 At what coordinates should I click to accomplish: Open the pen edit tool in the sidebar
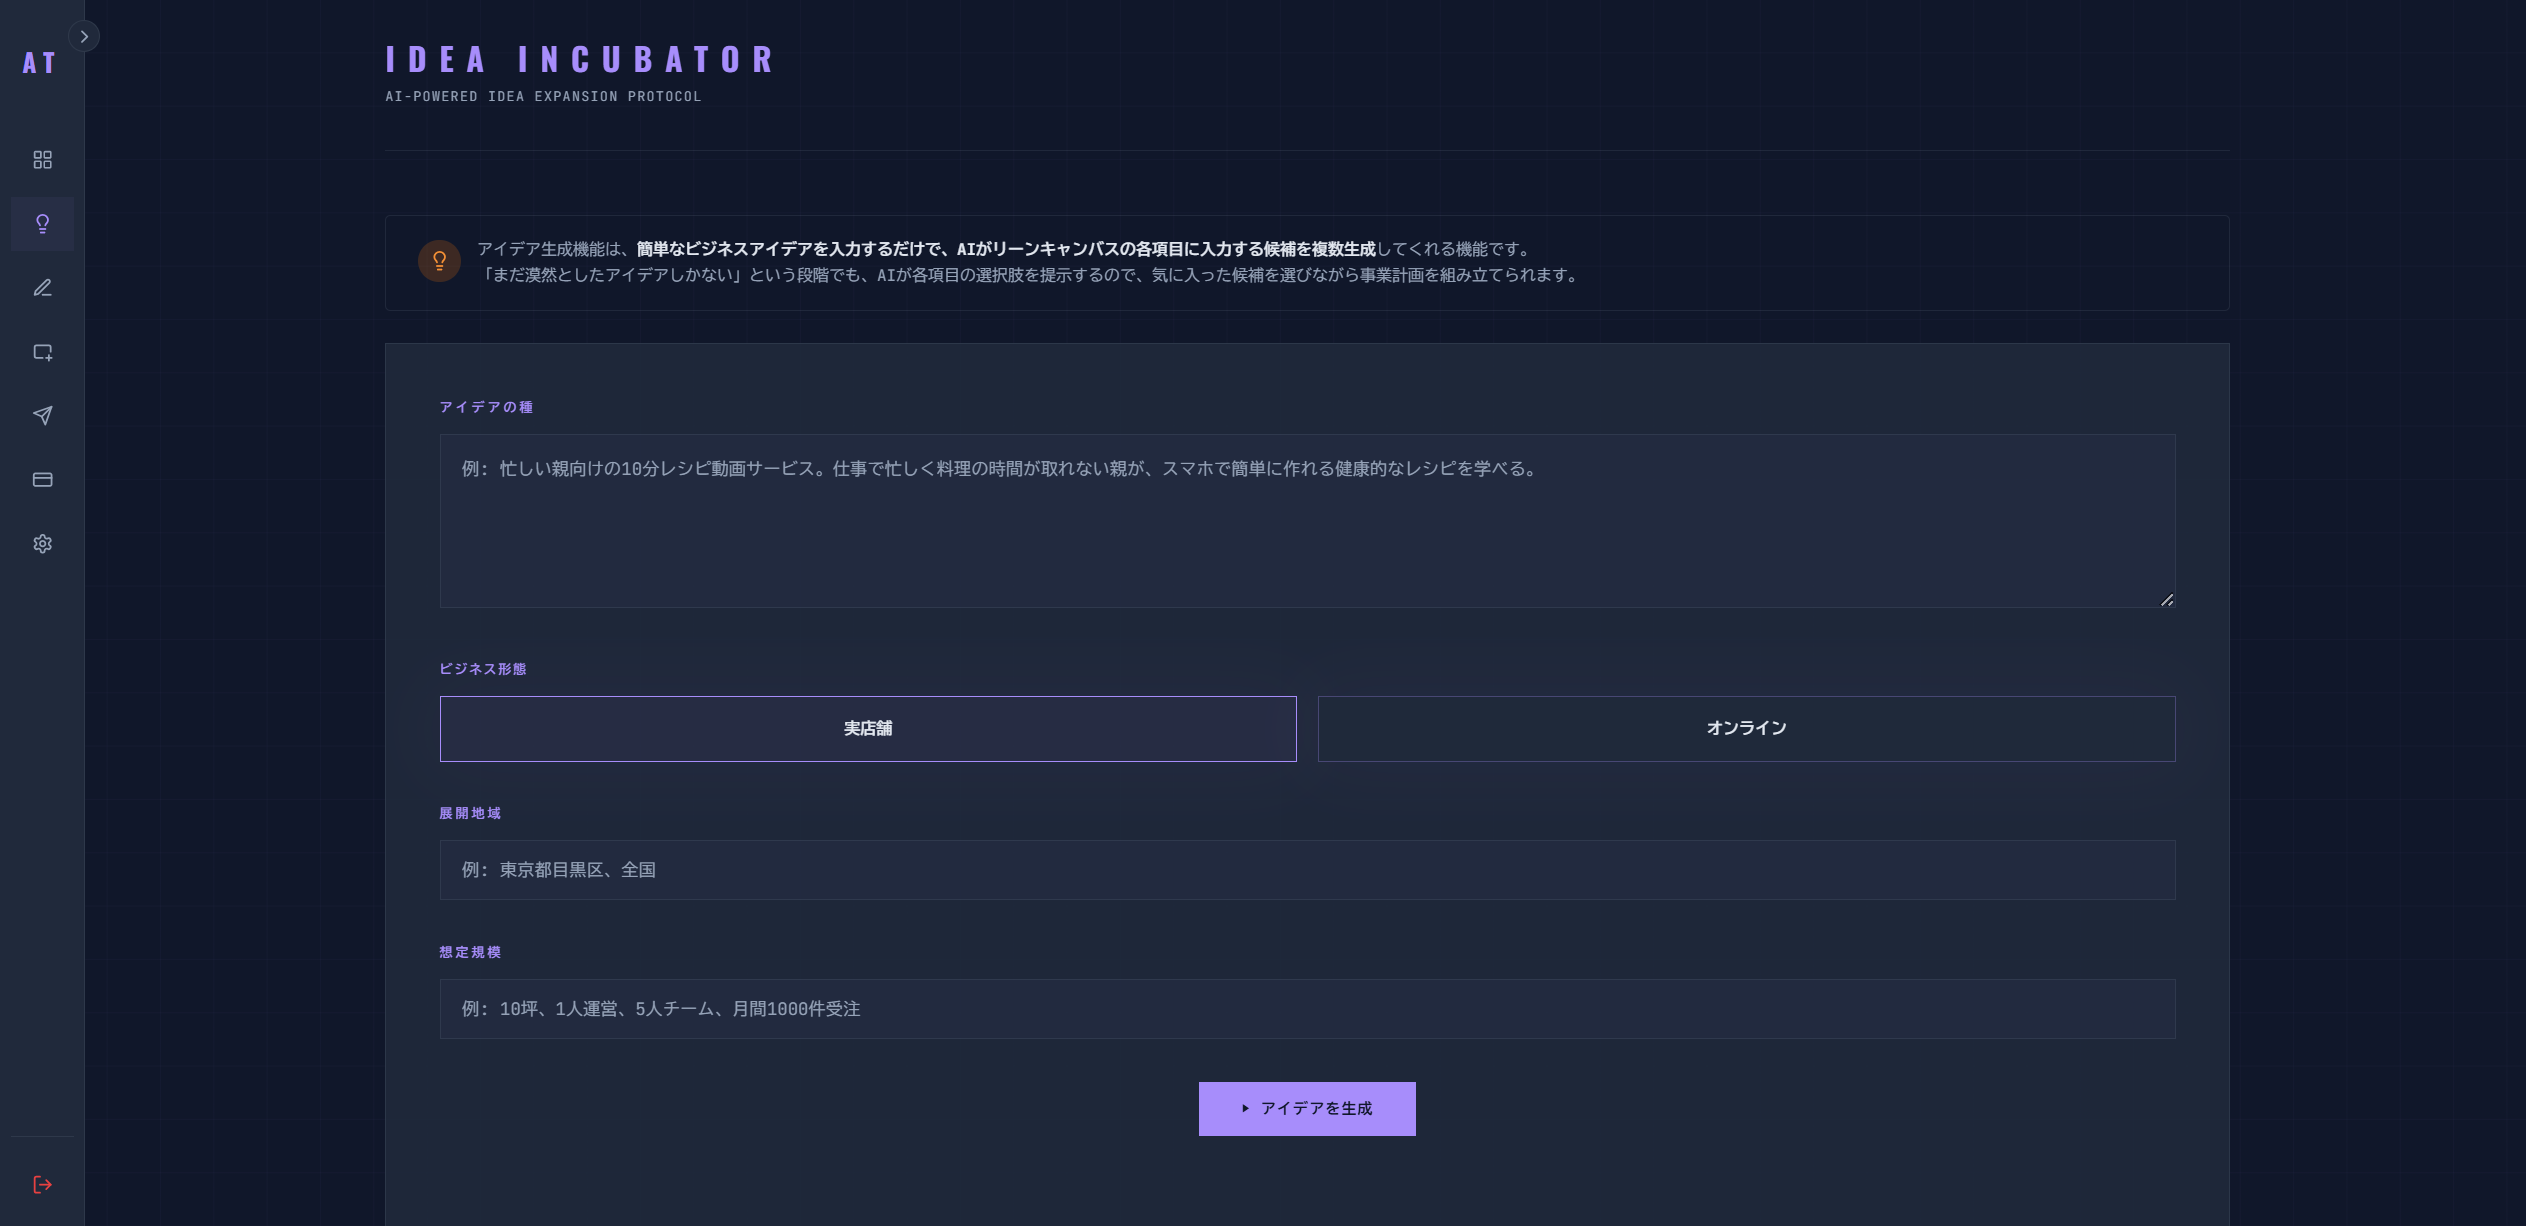coord(42,288)
